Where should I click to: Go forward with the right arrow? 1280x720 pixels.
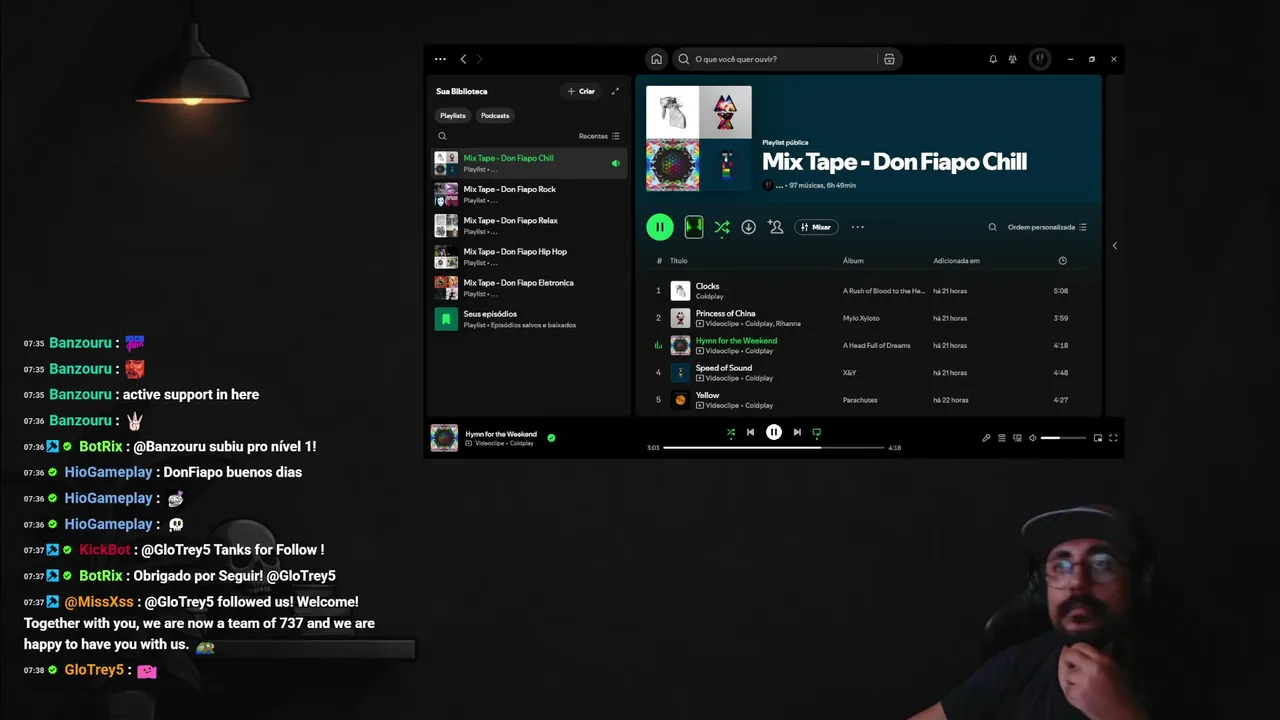click(479, 59)
